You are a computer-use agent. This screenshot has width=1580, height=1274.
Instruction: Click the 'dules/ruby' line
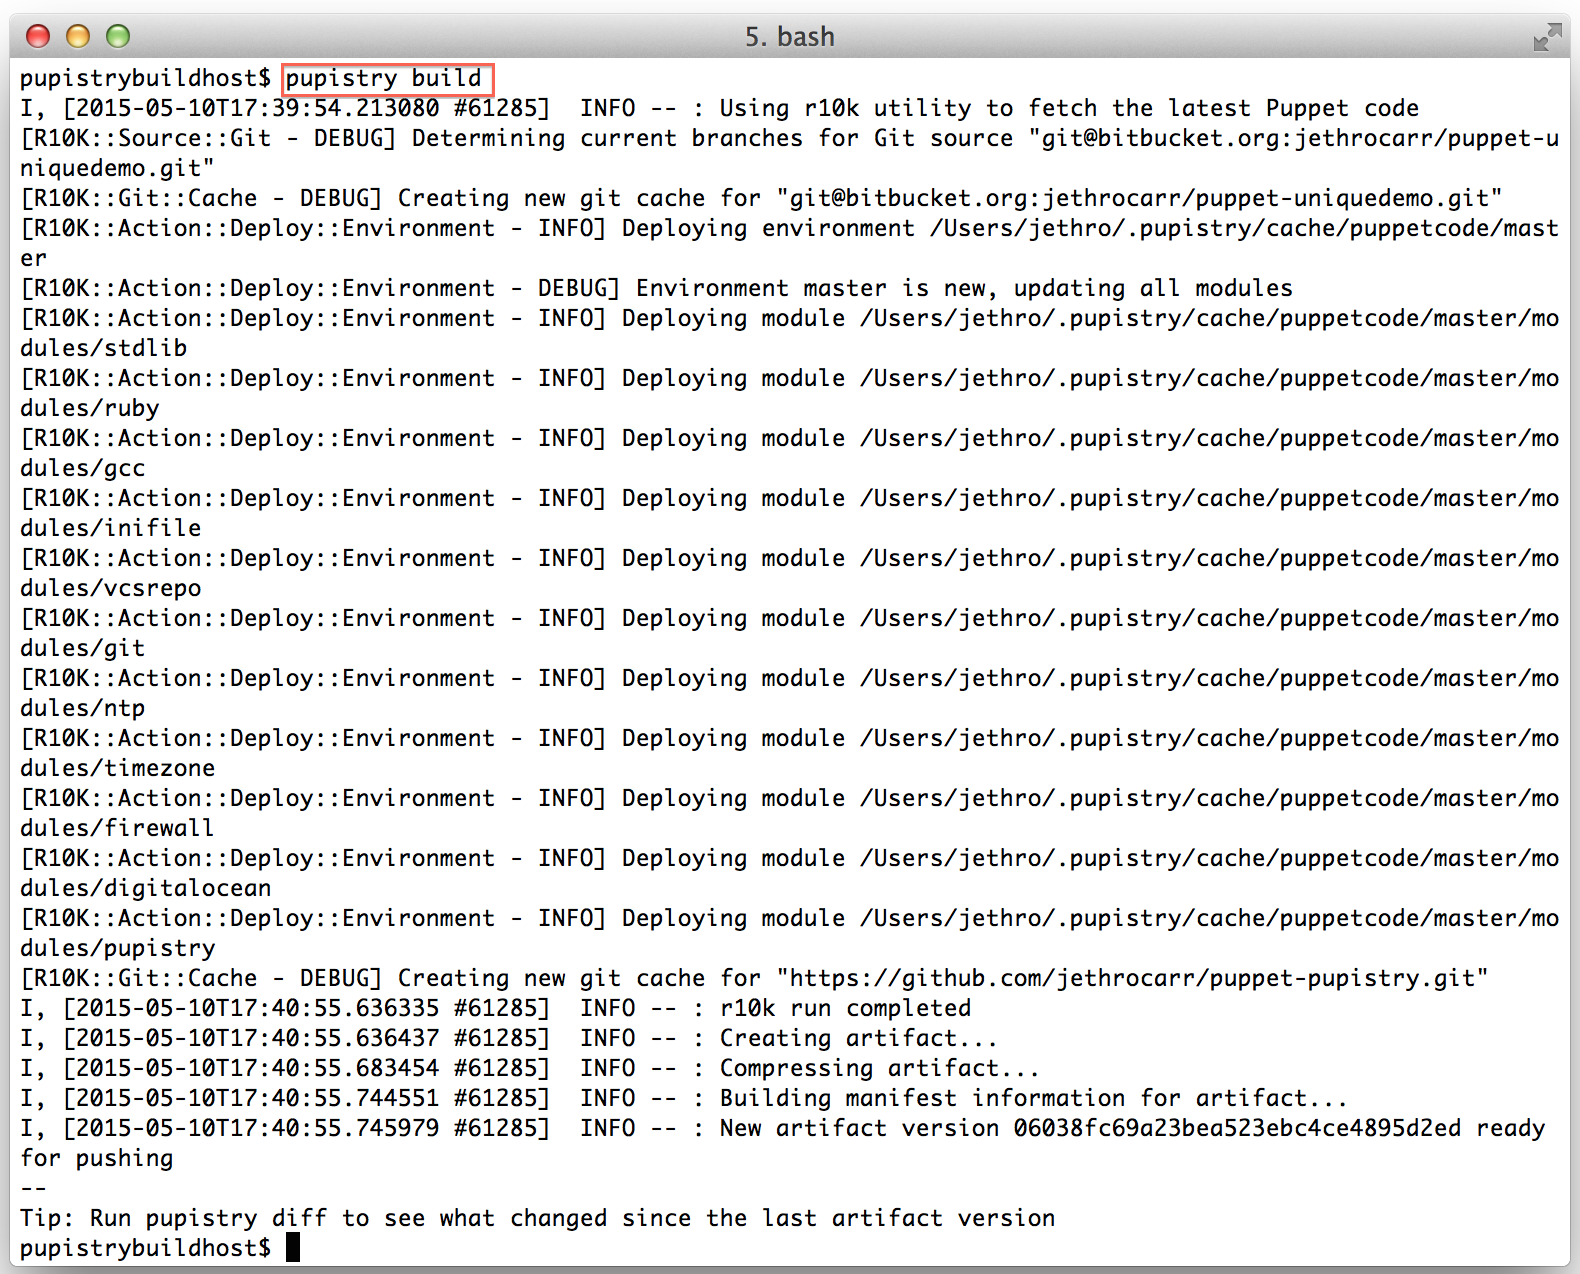(89, 408)
